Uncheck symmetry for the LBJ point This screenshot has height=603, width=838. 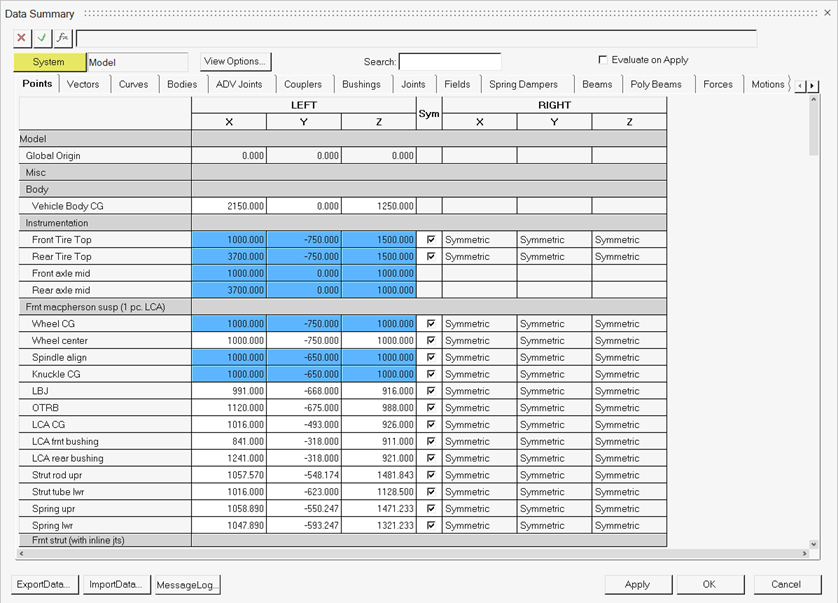point(429,391)
